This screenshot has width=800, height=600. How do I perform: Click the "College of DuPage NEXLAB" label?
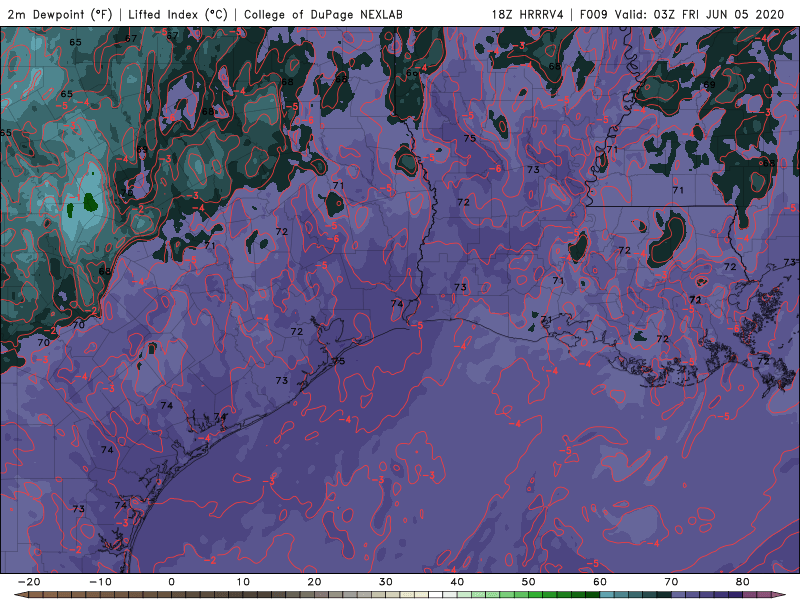[323, 14]
